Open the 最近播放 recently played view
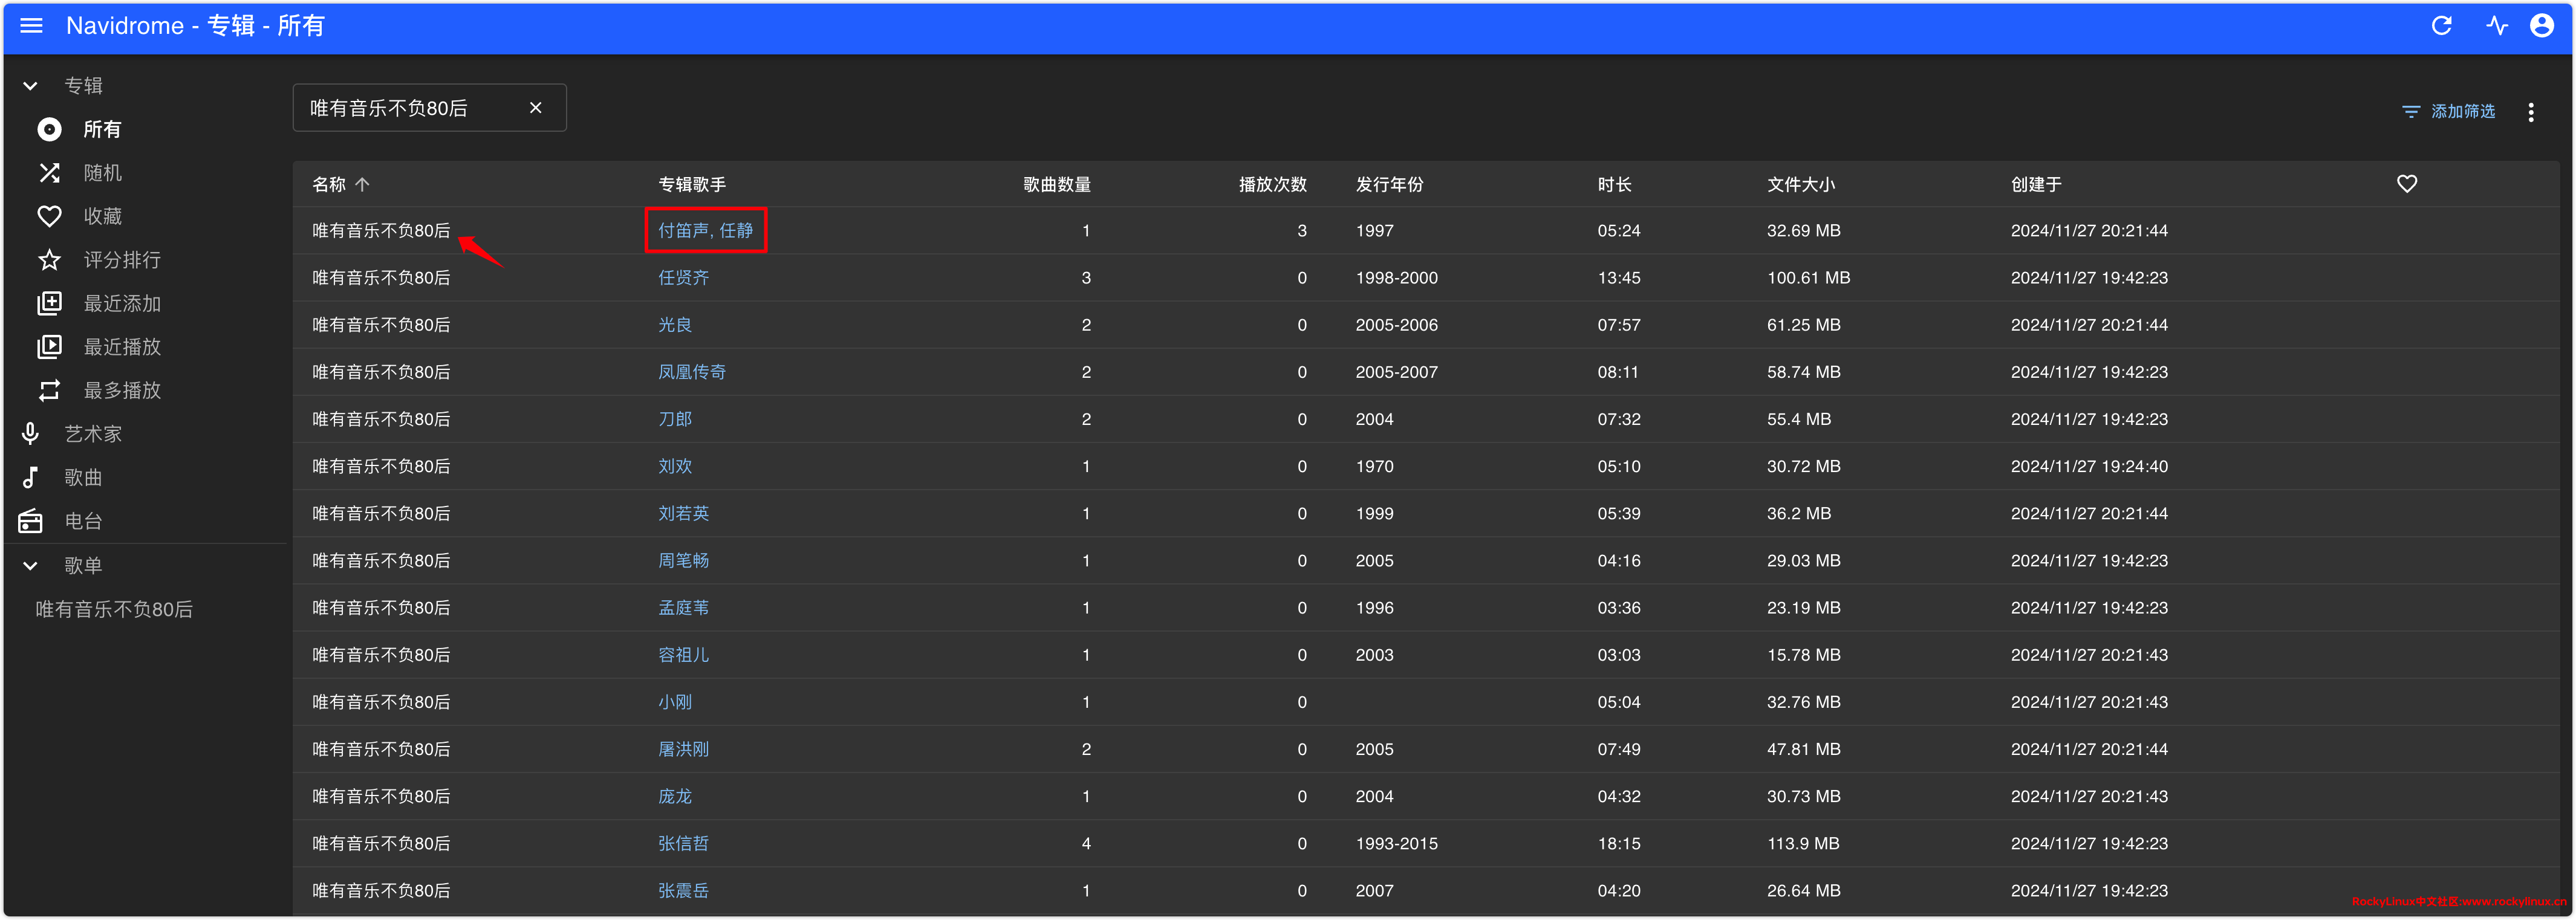 121,347
